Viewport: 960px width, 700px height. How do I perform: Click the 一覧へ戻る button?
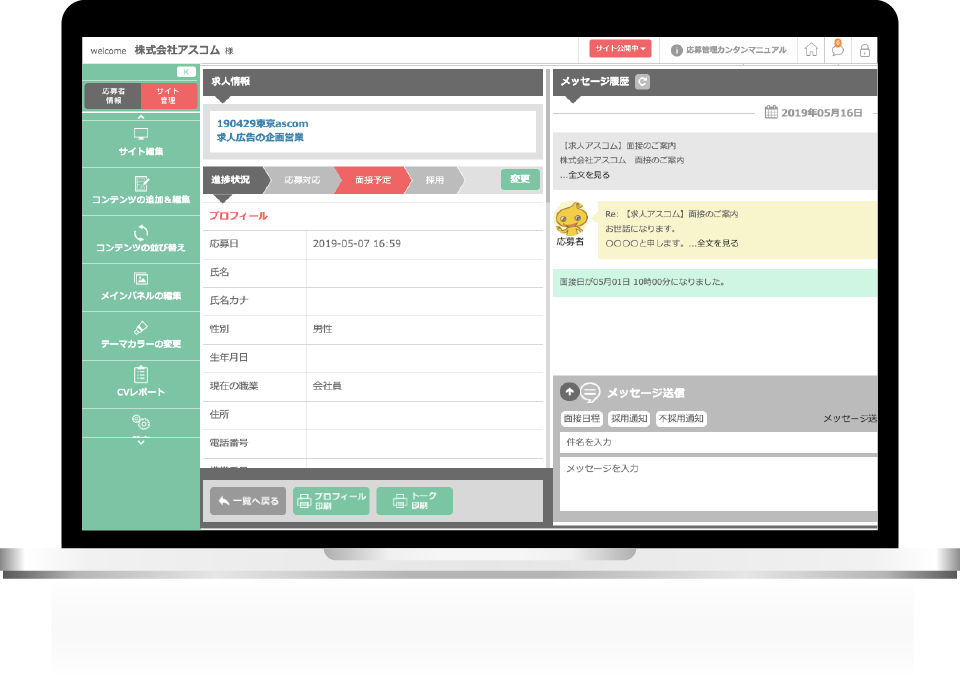coord(248,501)
